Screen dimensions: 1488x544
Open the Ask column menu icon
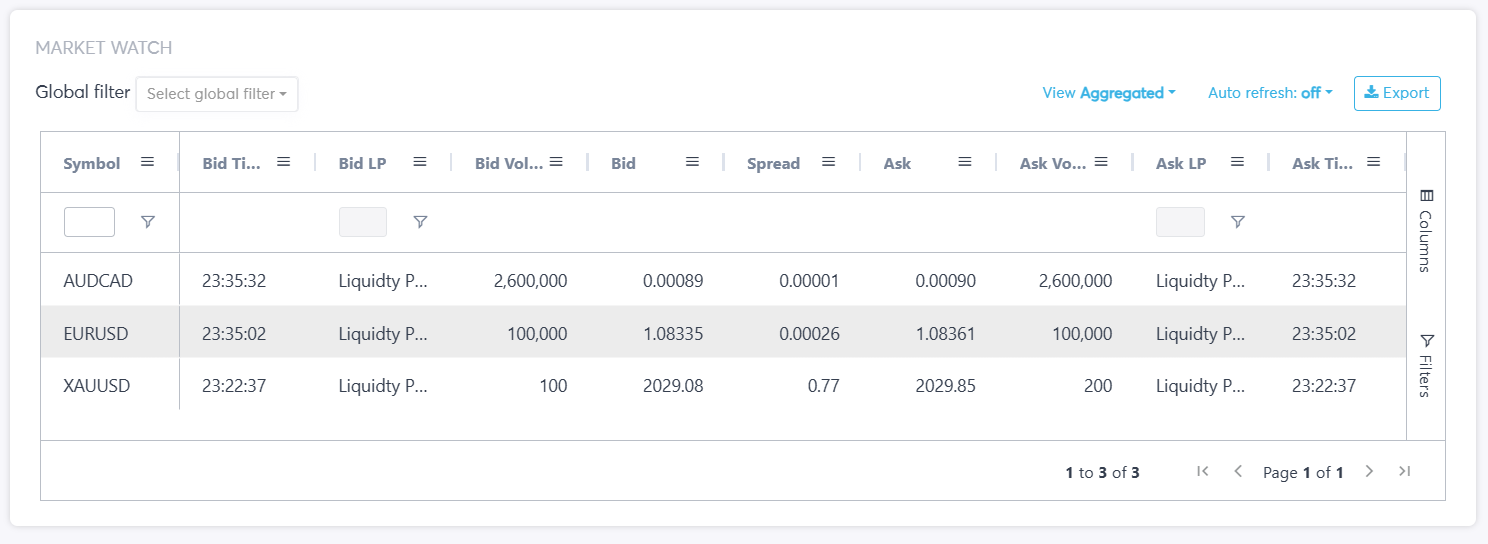965,162
